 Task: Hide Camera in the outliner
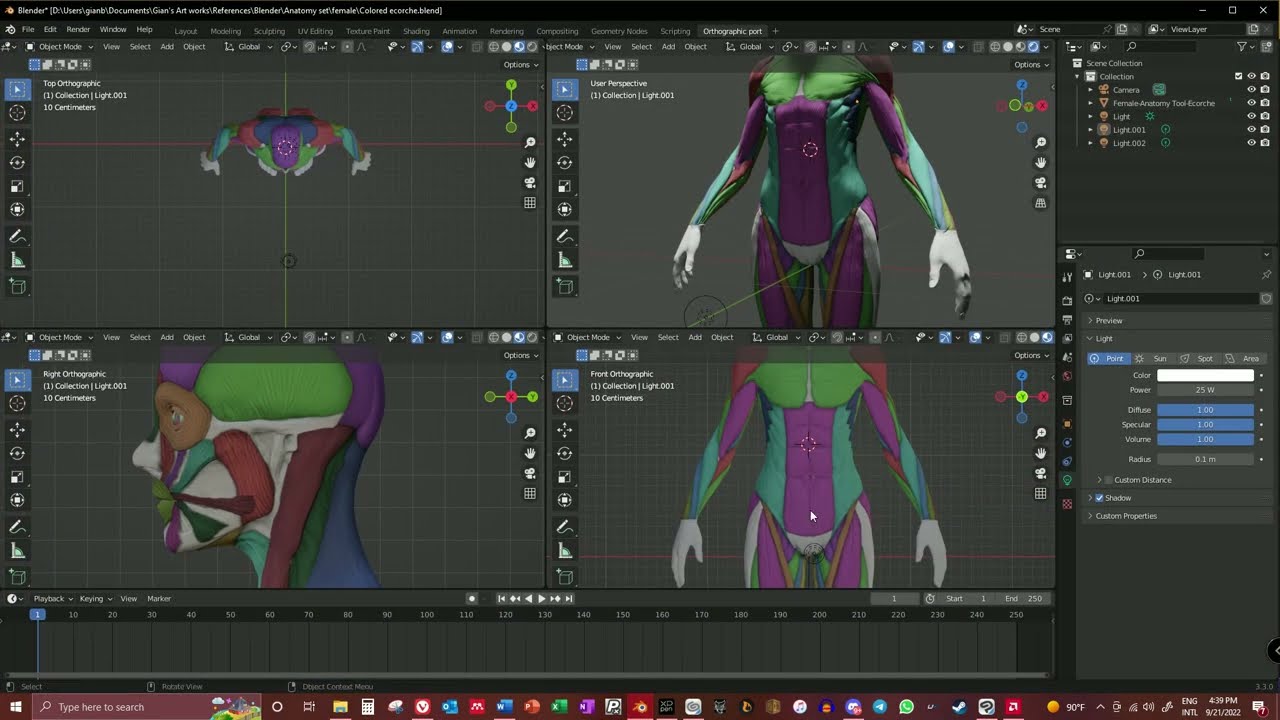coord(1251,90)
